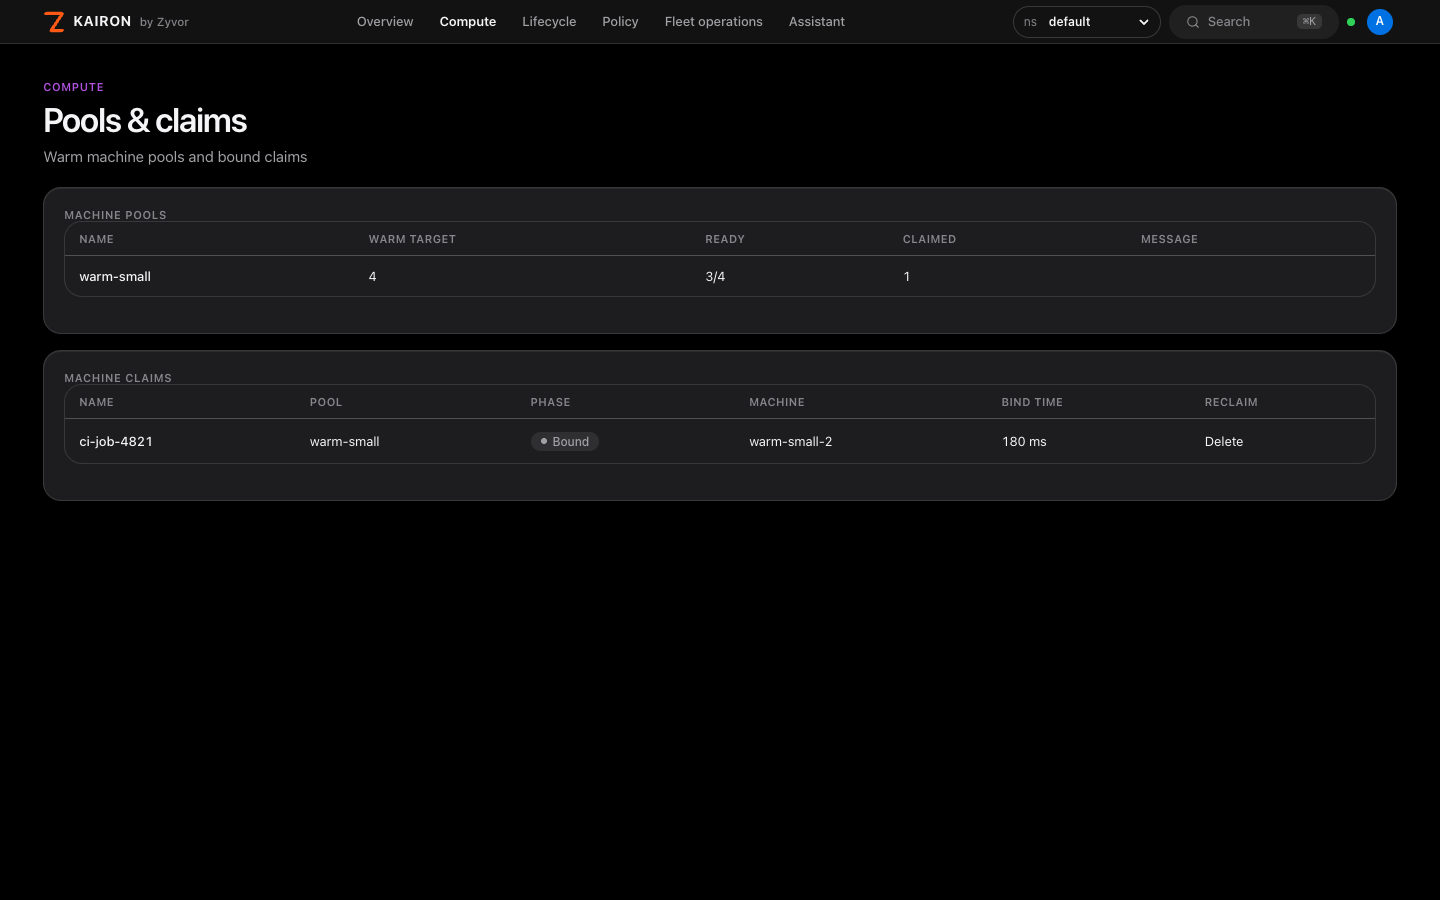Open the user avatar 'A' menu
Image resolution: width=1440 pixels, height=900 pixels.
[1380, 22]
